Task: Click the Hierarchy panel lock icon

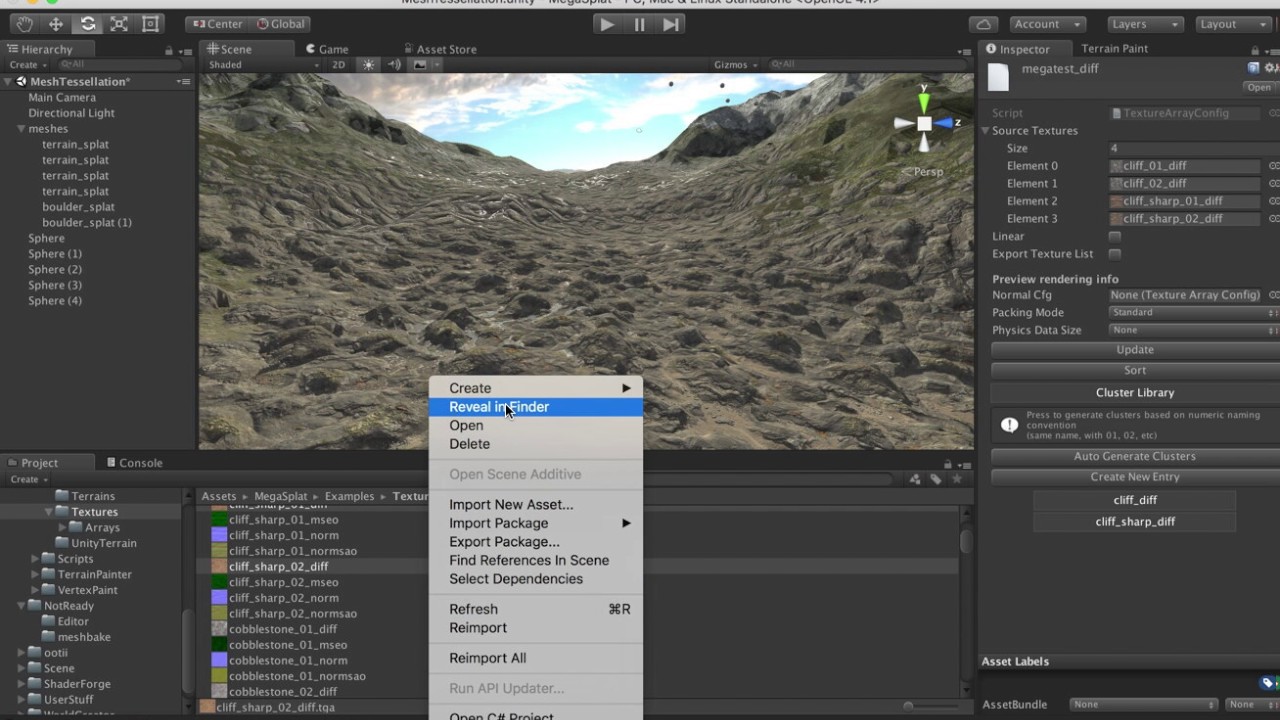Action: pos(168,50)
